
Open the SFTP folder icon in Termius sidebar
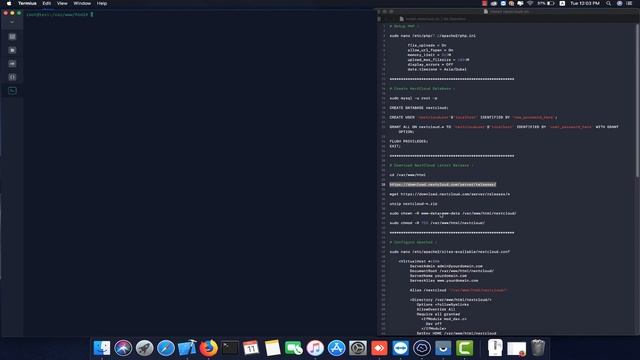click(x=12, y=50)
